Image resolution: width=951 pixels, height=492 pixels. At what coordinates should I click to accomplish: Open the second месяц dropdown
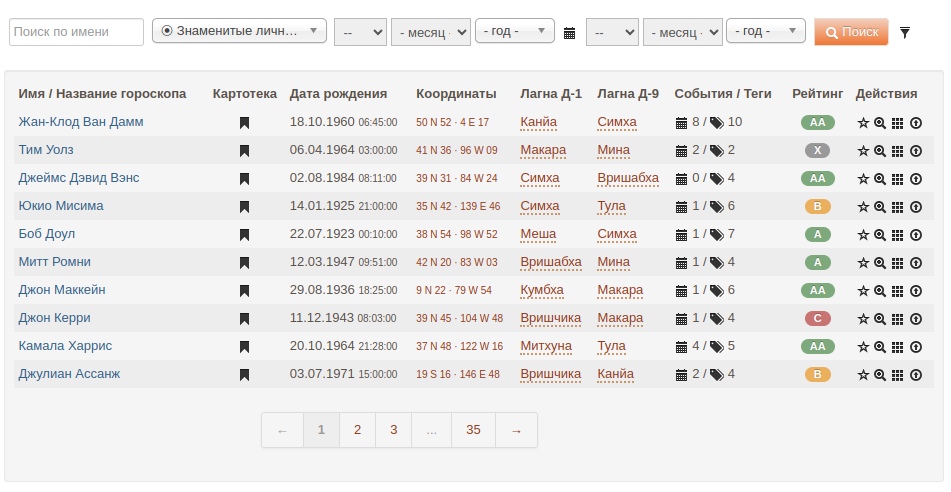coord(682,32)
